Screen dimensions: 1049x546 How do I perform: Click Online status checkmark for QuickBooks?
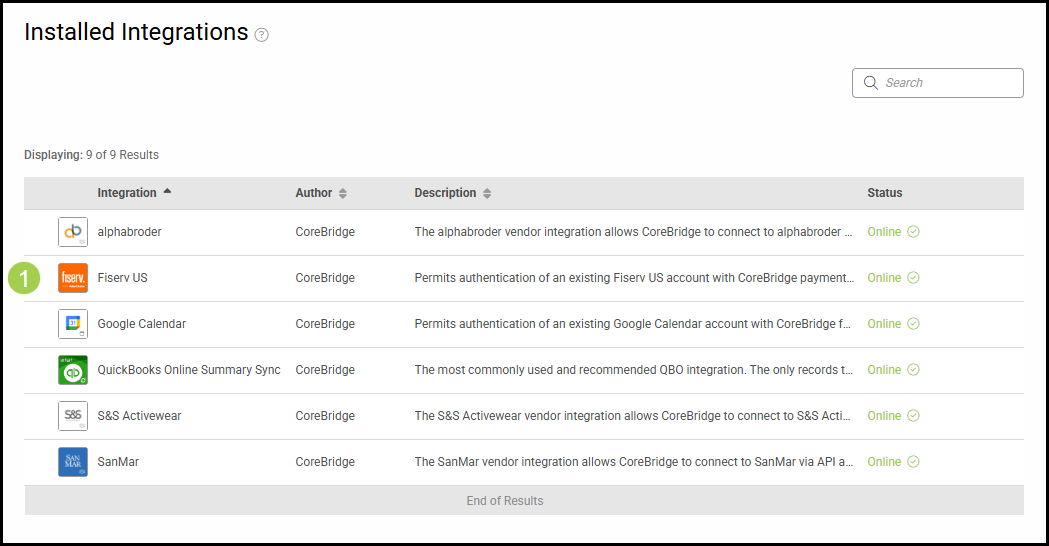point(913,370)
